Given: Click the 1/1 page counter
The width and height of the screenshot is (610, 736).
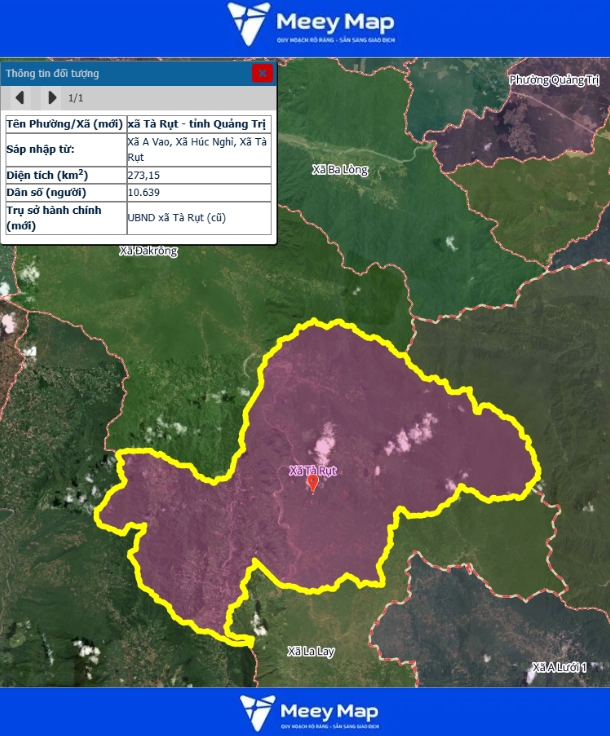Looking at the screenshot, I should 76,98.
